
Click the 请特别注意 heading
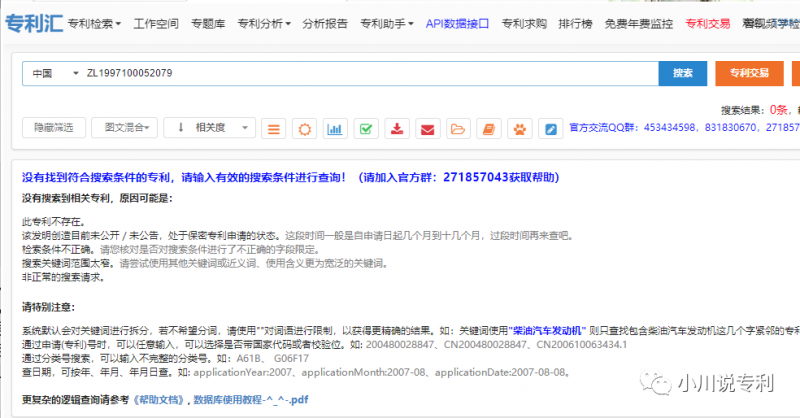pyautogui.click(x=48, y=307)
